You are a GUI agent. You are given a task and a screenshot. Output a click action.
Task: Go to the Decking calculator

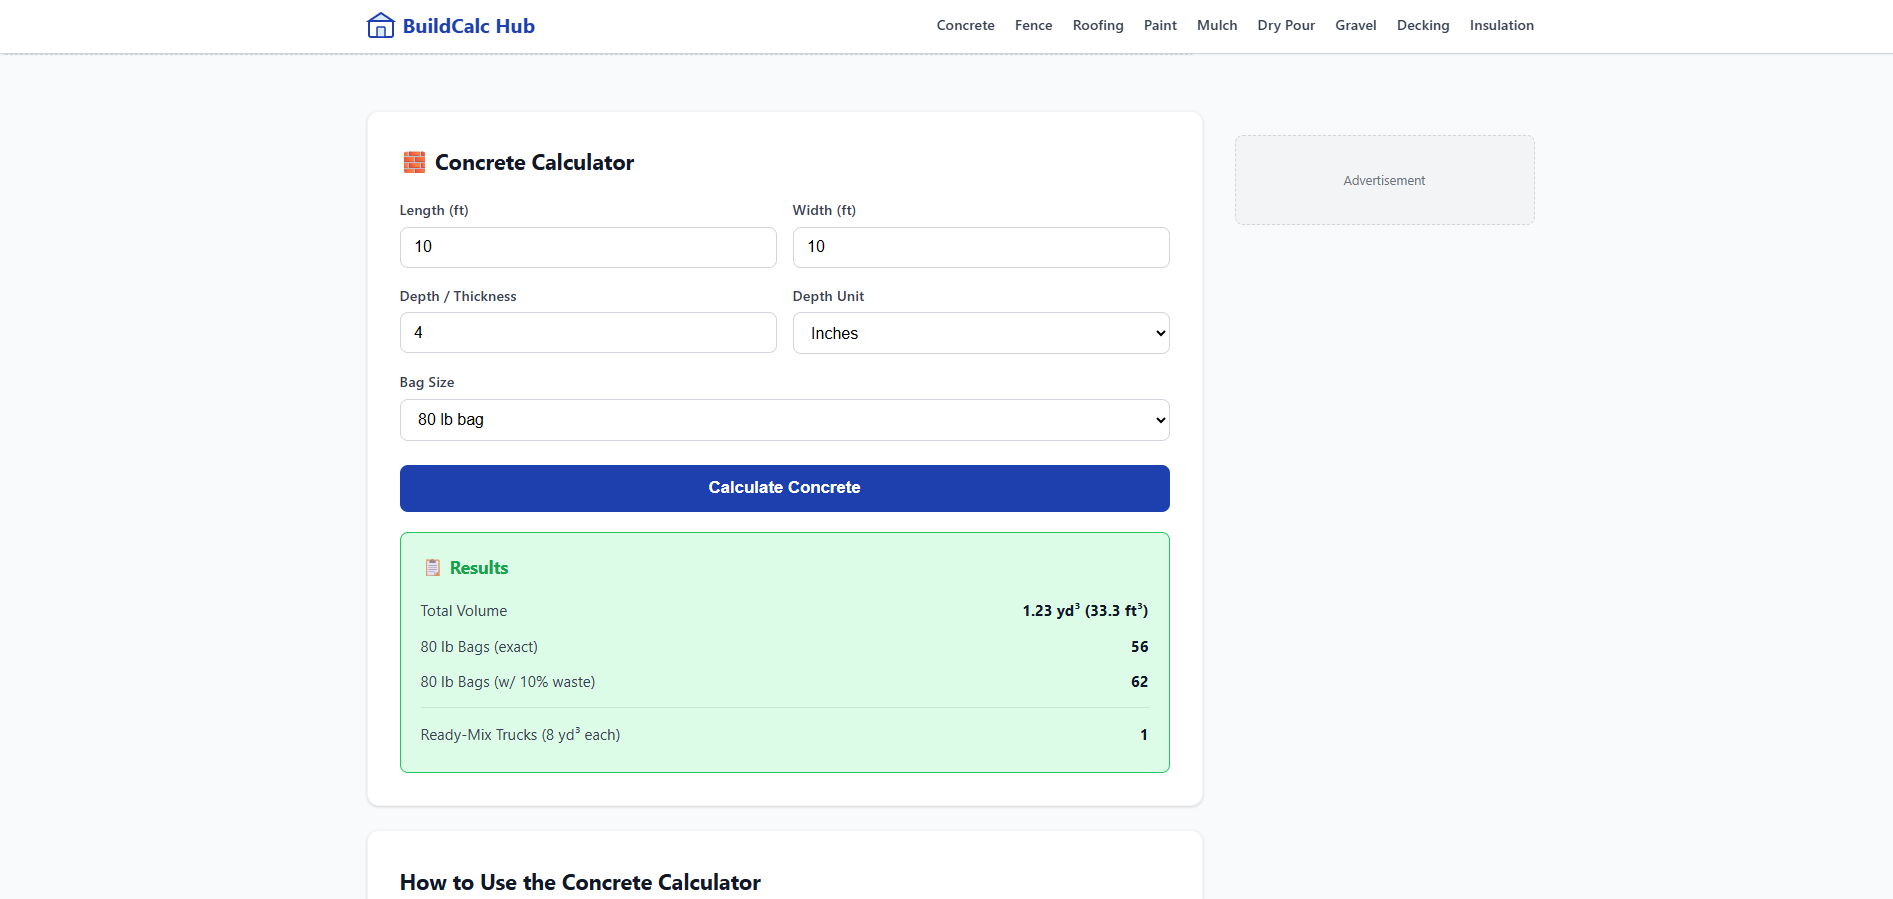[x=1423, y=26]
